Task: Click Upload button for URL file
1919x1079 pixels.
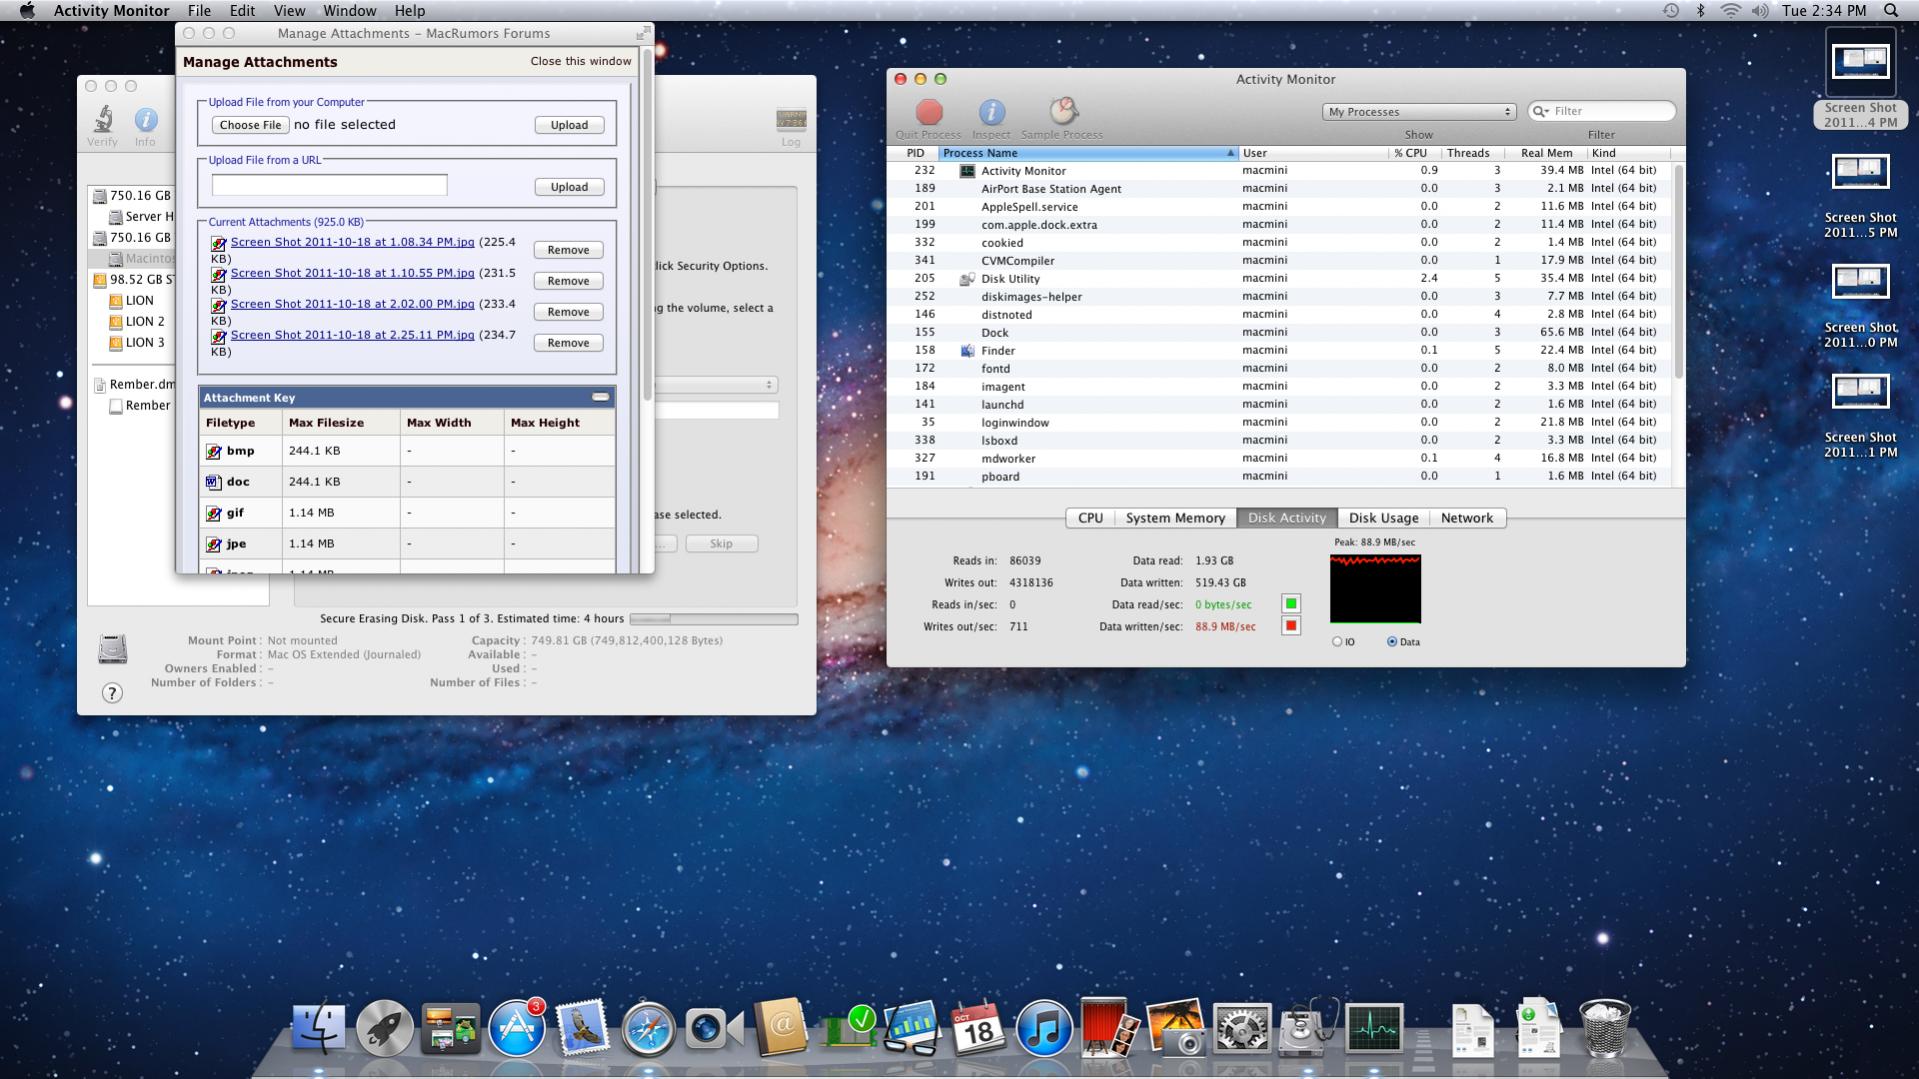Action: click(x=569, y=187)
